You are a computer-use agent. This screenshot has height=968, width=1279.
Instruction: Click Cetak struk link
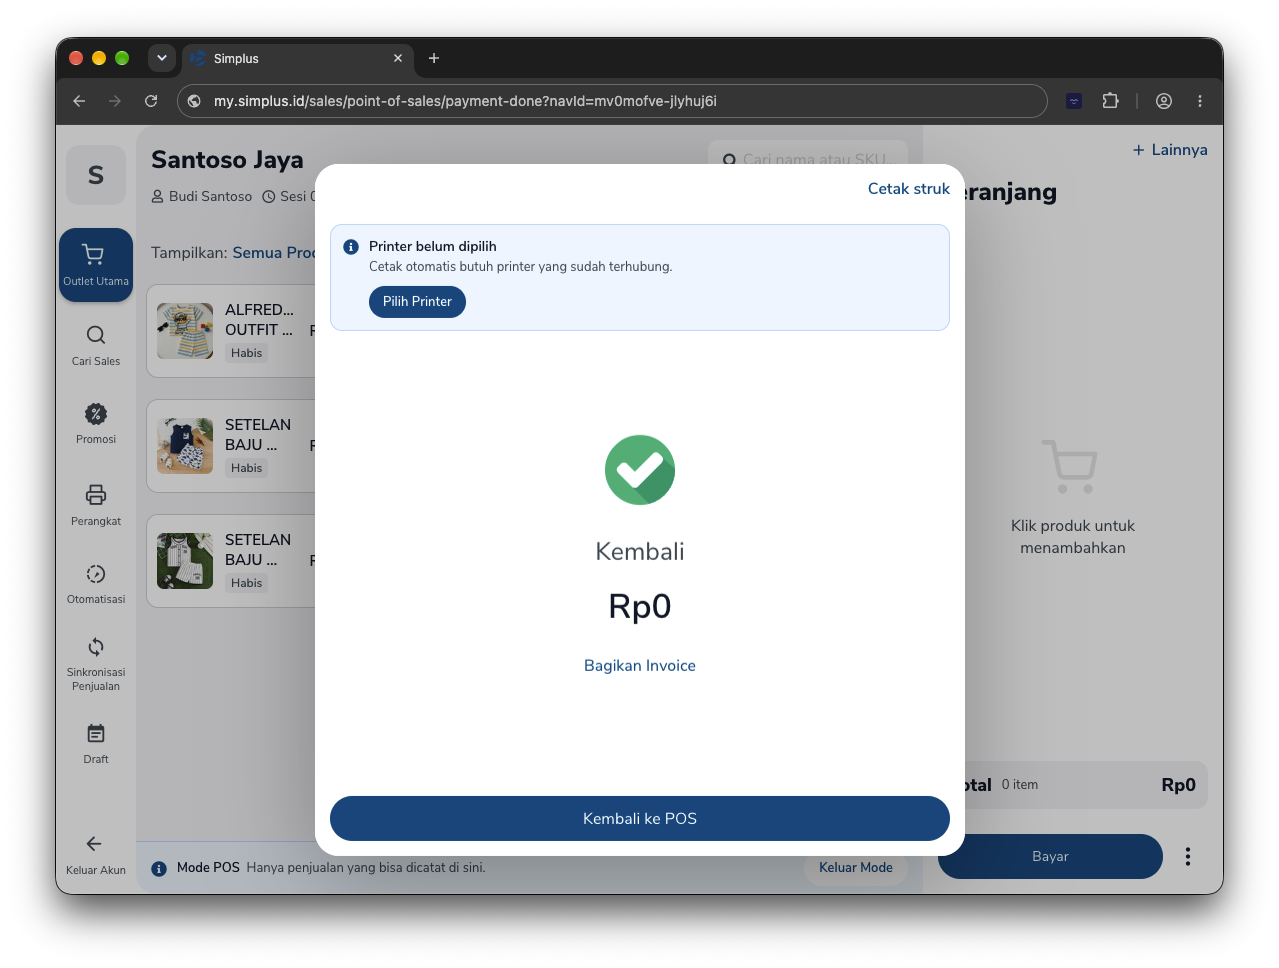[909, 189]
